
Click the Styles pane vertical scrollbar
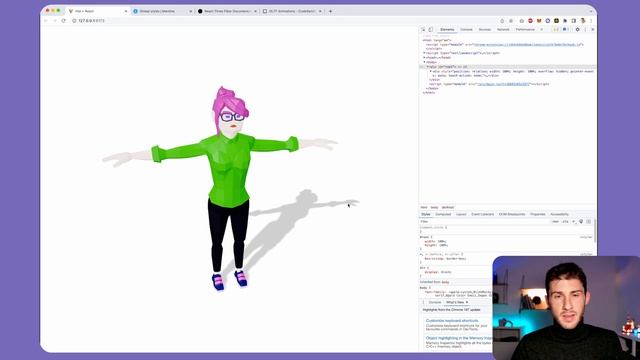[x=595, y=231]
